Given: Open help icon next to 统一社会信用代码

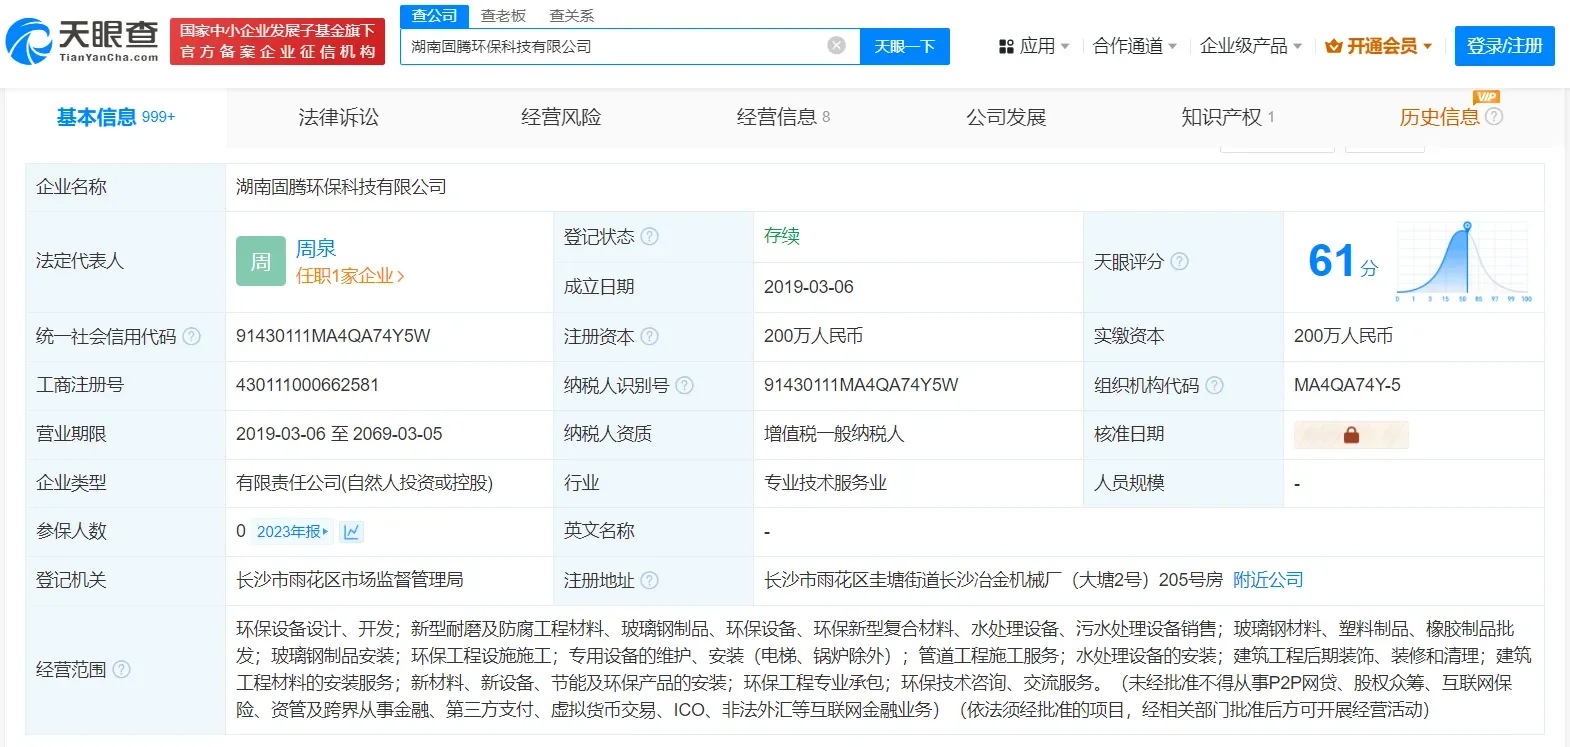Looking at the screenshot, I should pos(192,337).
